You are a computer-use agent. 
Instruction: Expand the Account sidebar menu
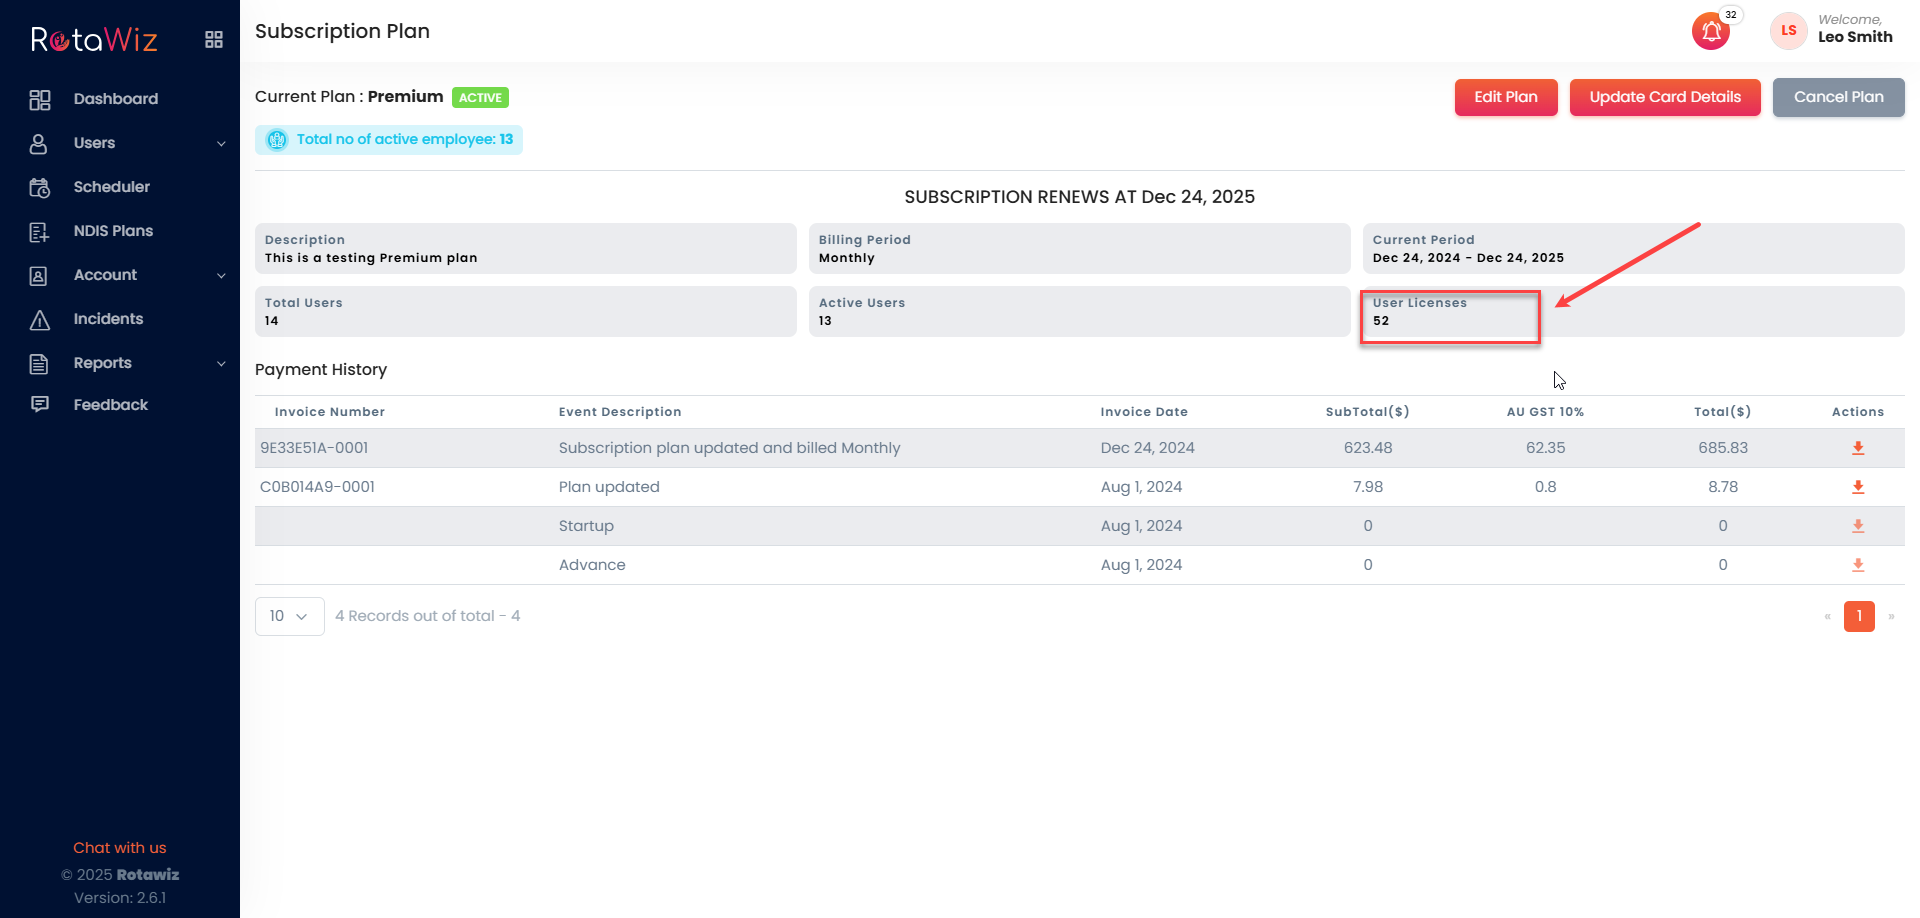pos(127,275)
